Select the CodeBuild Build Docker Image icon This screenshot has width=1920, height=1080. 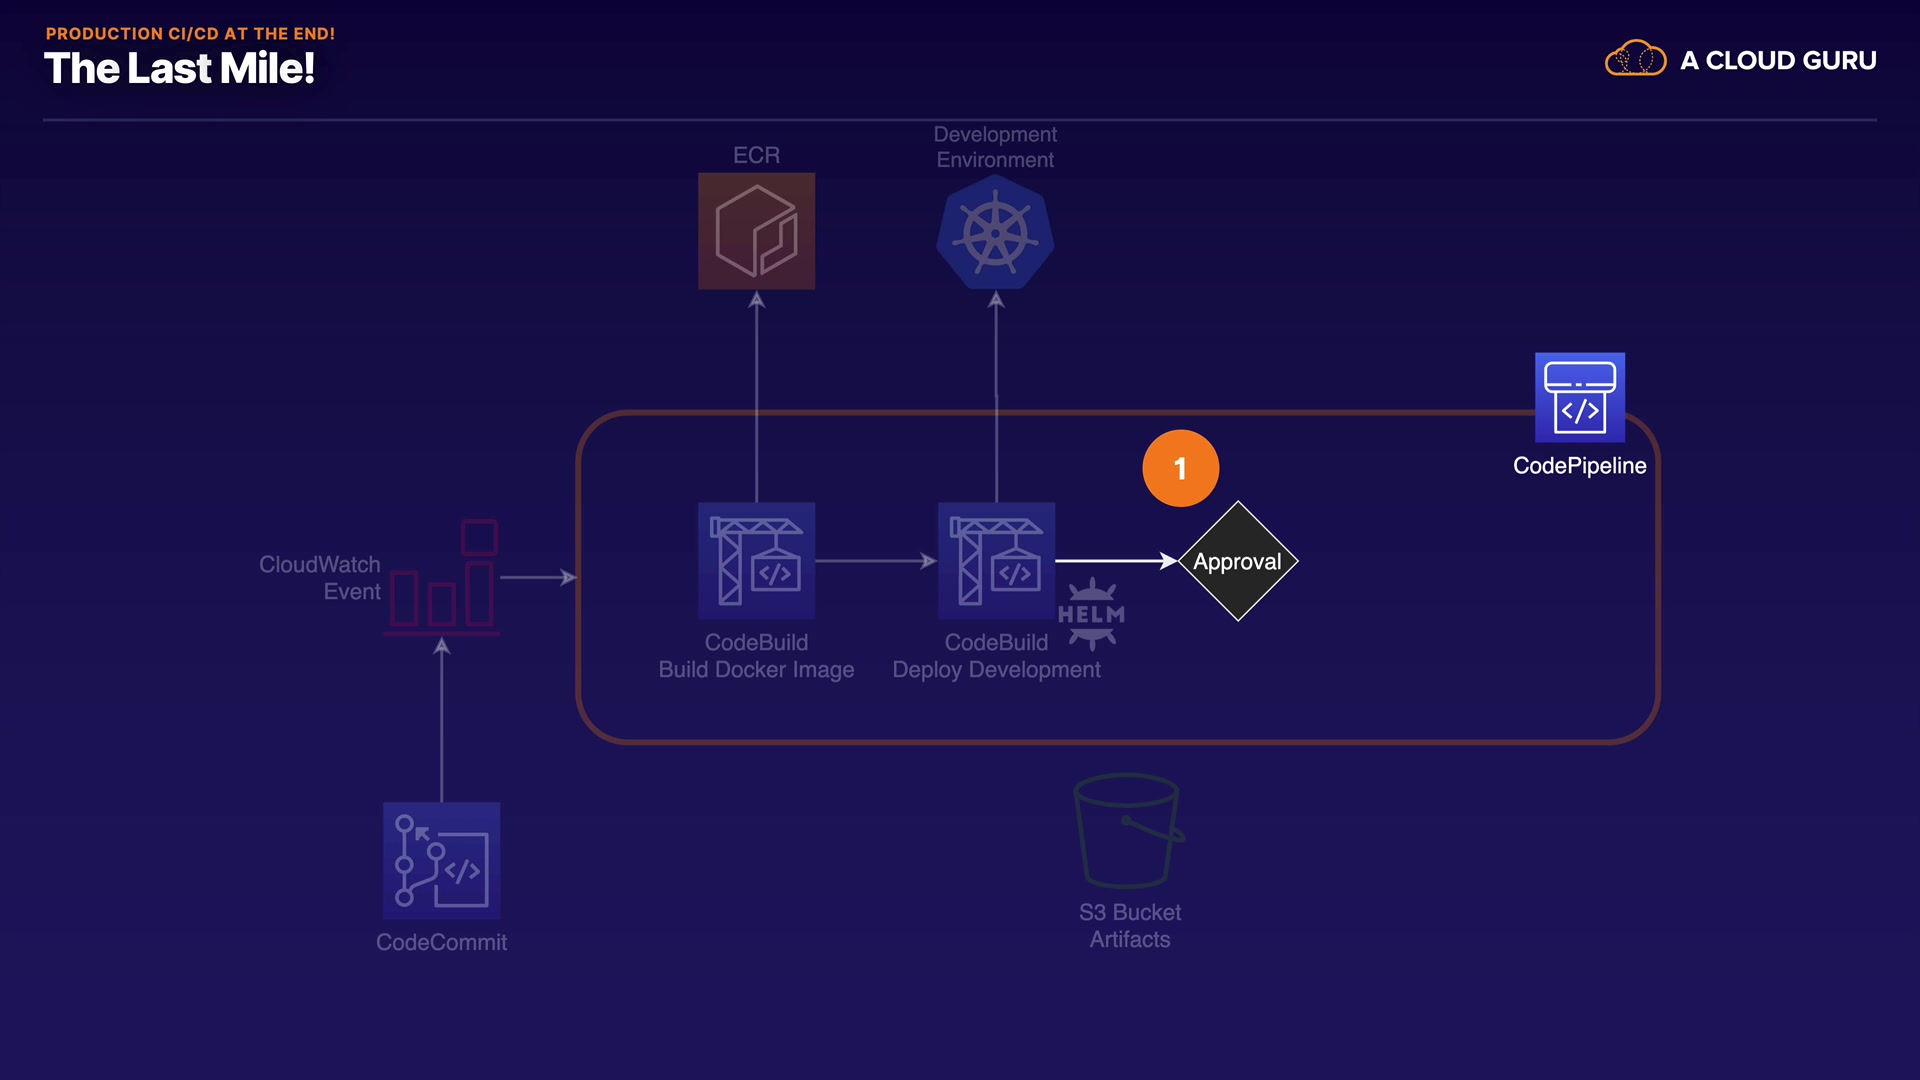coord(756,561)
